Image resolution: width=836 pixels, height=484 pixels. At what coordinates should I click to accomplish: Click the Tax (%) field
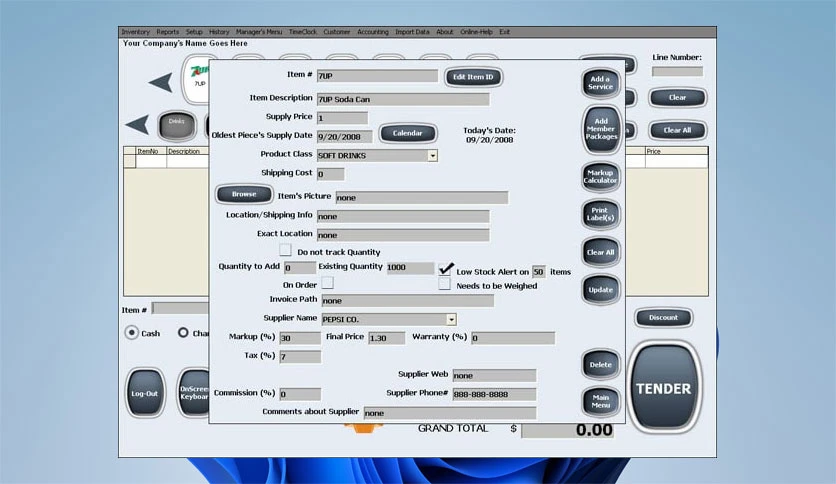300,357
